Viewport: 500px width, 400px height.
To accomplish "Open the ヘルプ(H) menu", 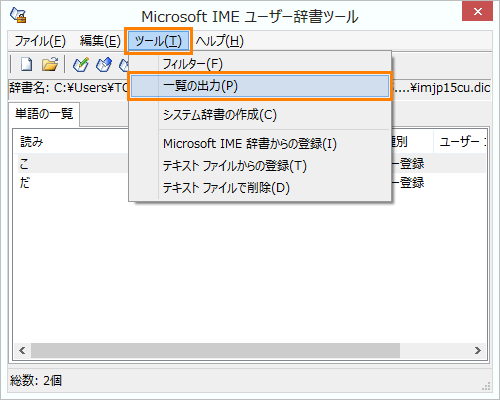I will [x=220, y=41].
